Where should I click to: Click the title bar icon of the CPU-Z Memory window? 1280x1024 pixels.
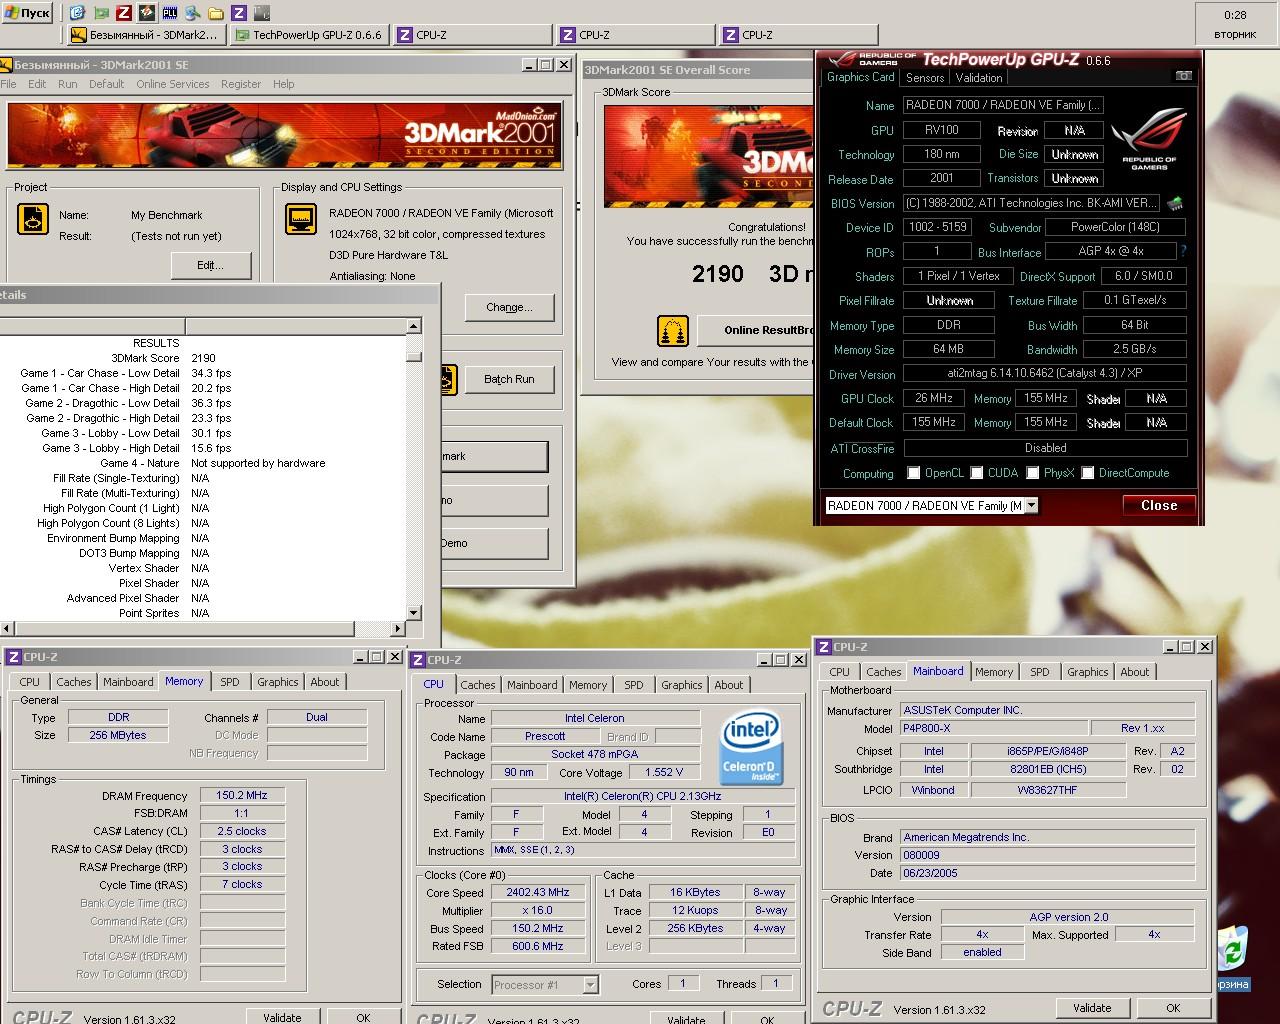pos(14,657)
